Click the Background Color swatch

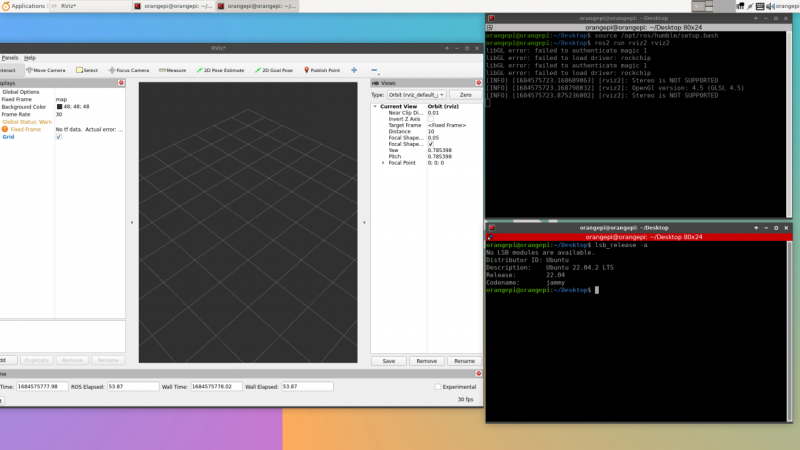pyautogui.click(x=58, y=107)
